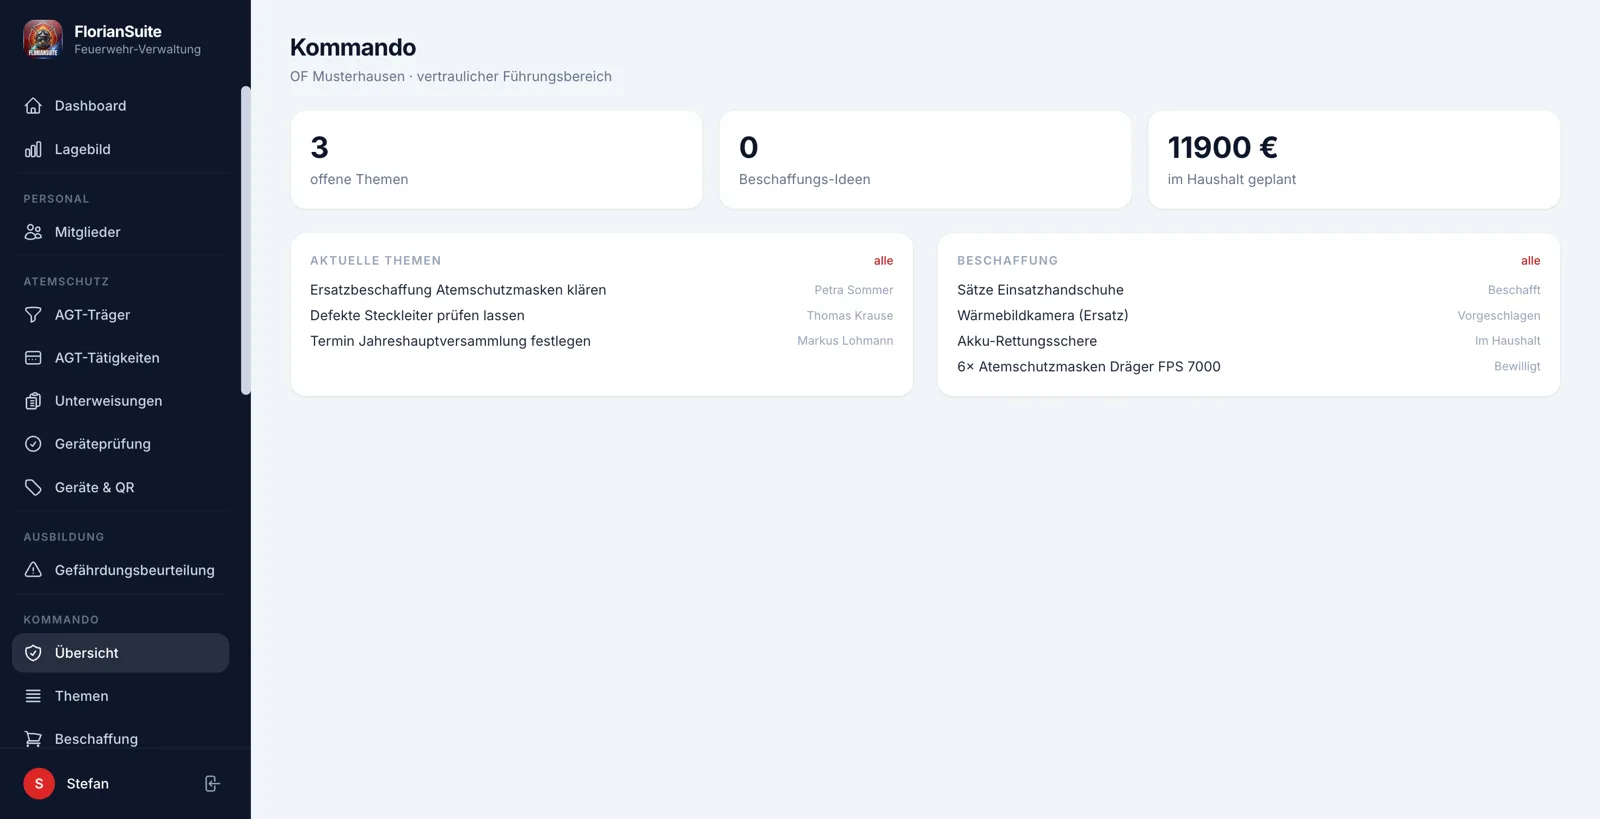Open the '0 Beschaffungs-Ideen' stat card

pos(925,160)
